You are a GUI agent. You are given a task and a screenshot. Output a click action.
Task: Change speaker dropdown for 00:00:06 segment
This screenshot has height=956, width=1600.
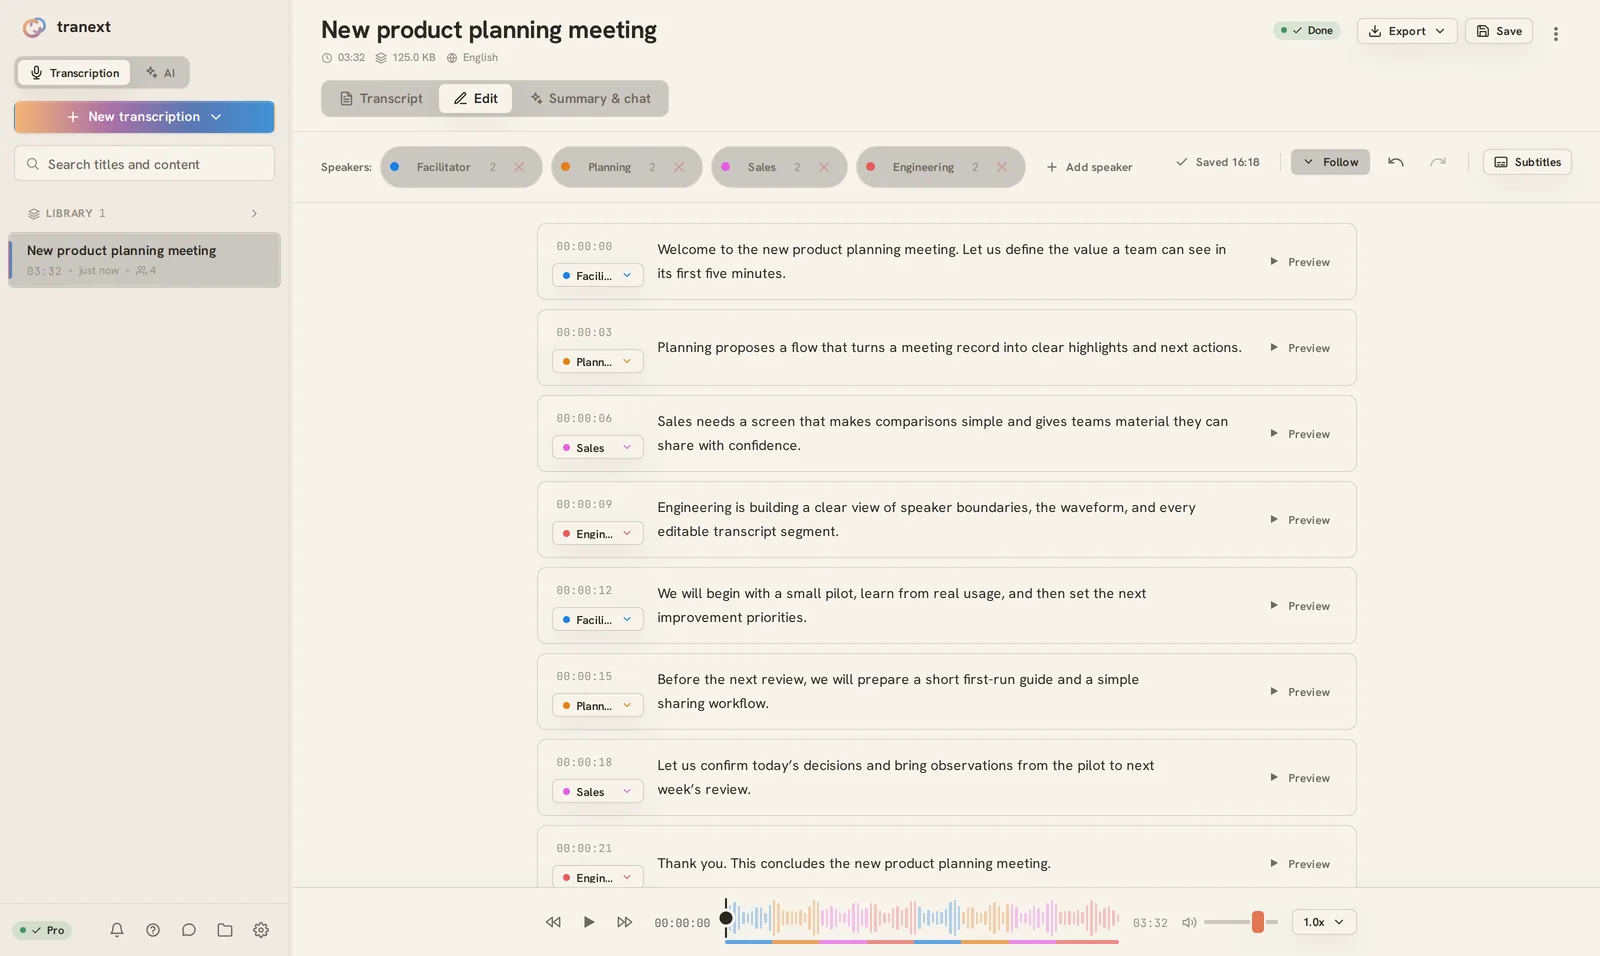point(598,448)
